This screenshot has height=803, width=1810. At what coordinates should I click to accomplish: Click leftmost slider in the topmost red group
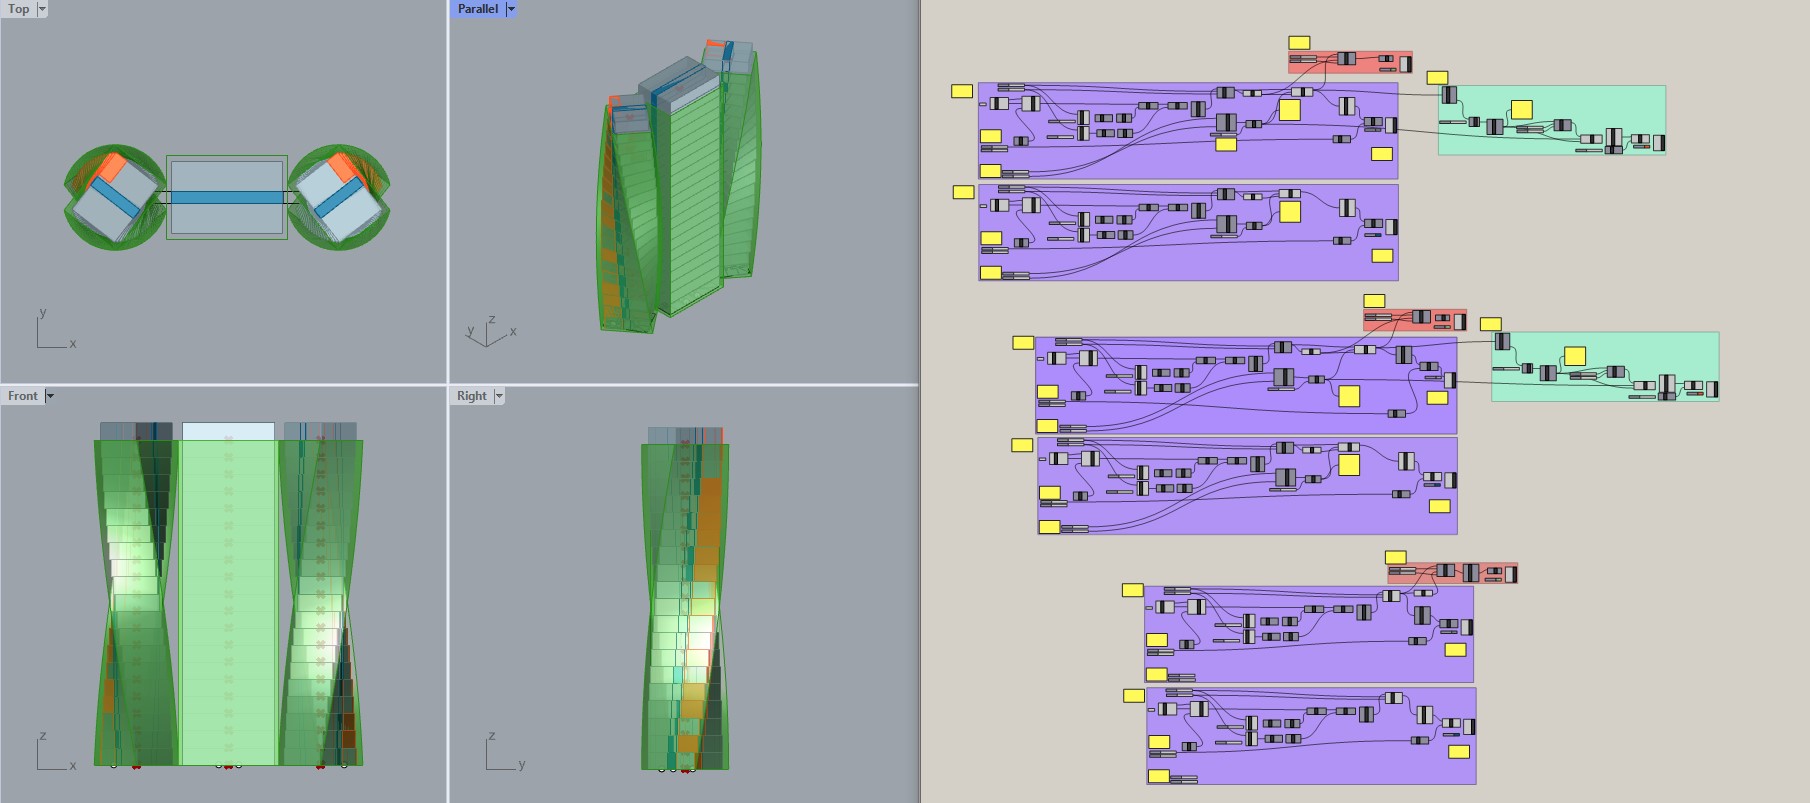1303,60
